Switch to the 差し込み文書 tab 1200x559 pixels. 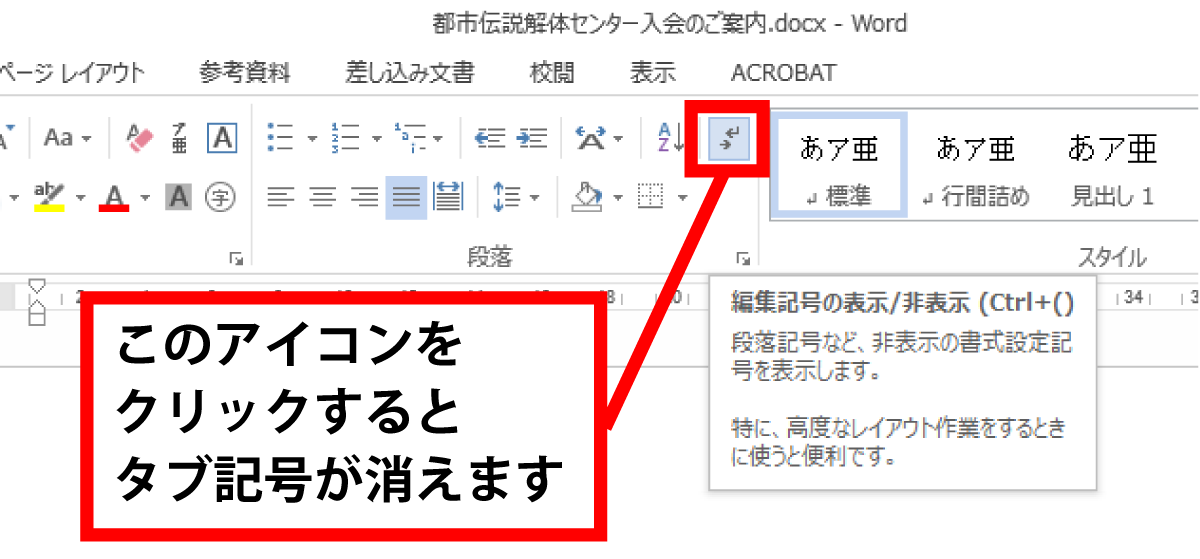point(411,73)
